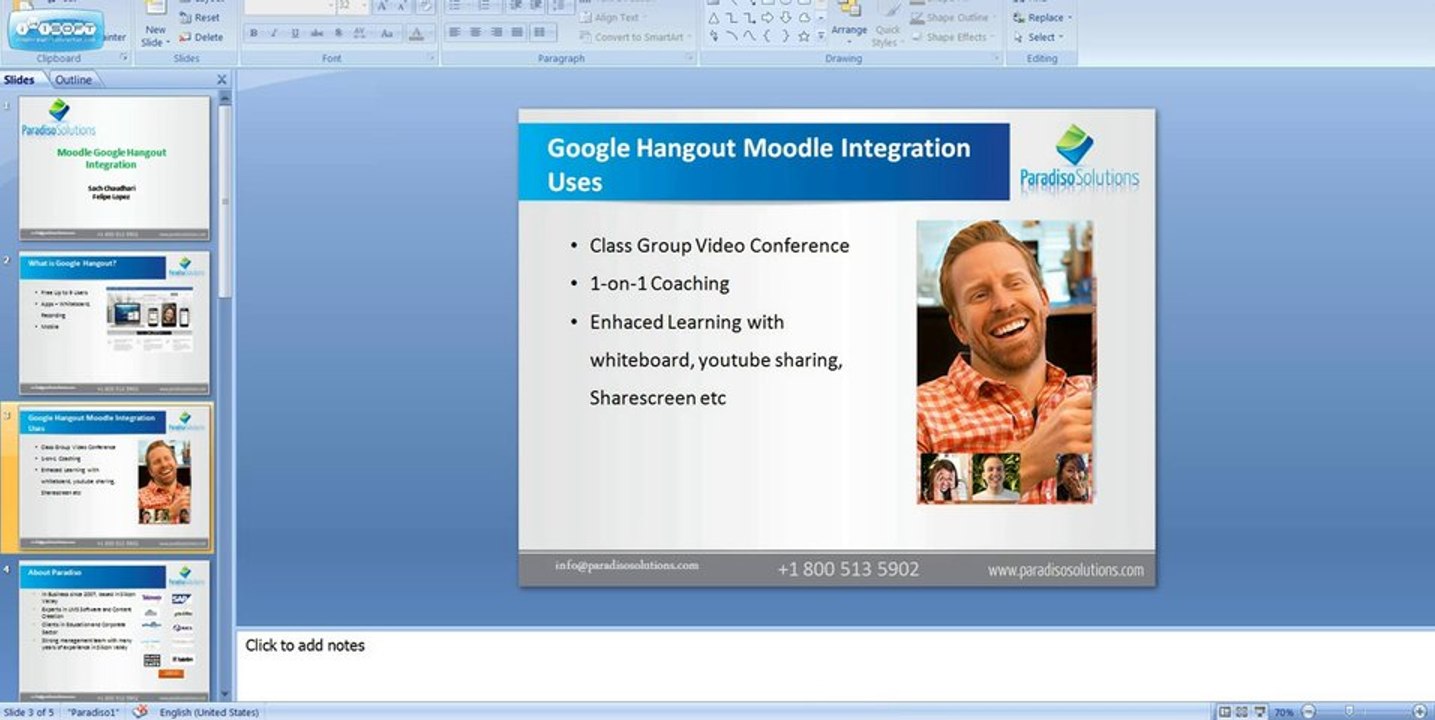Apply text shadow formatting
This screenshot has height=720, width=1435.
[338, 33]
